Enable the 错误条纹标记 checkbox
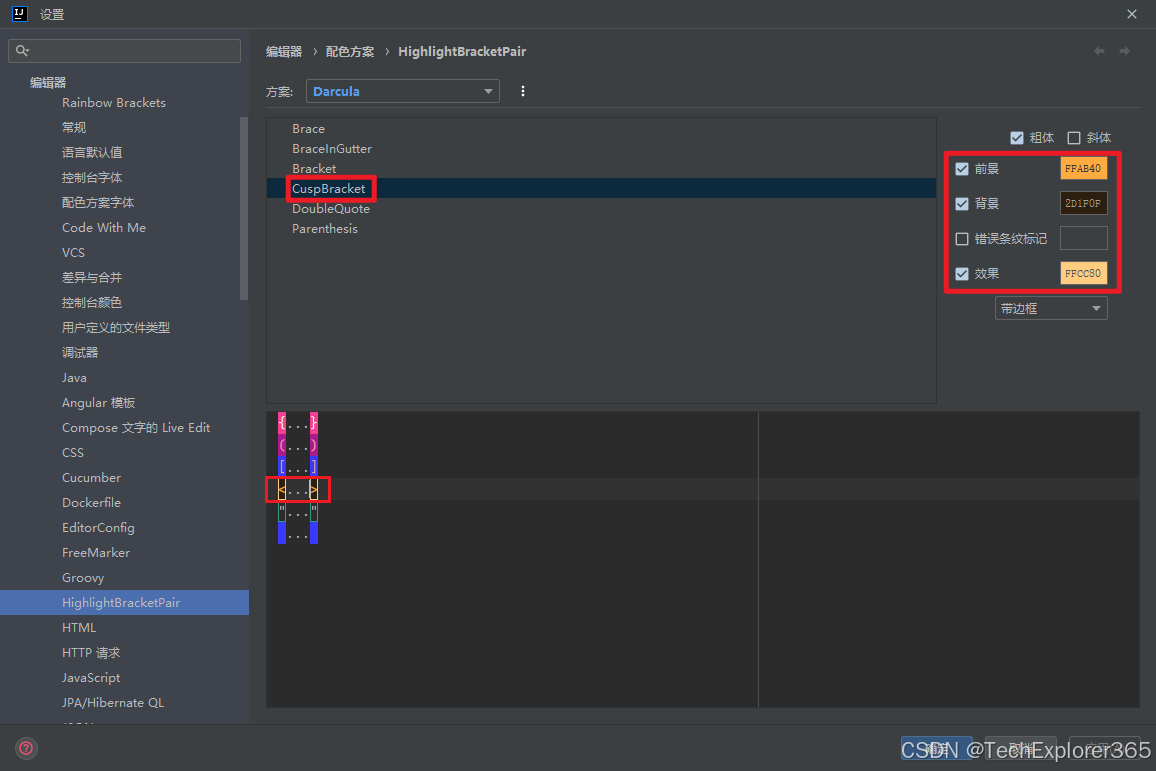Image resolution: width=1156 pixels, height=771 pixels. coord(962,239)
